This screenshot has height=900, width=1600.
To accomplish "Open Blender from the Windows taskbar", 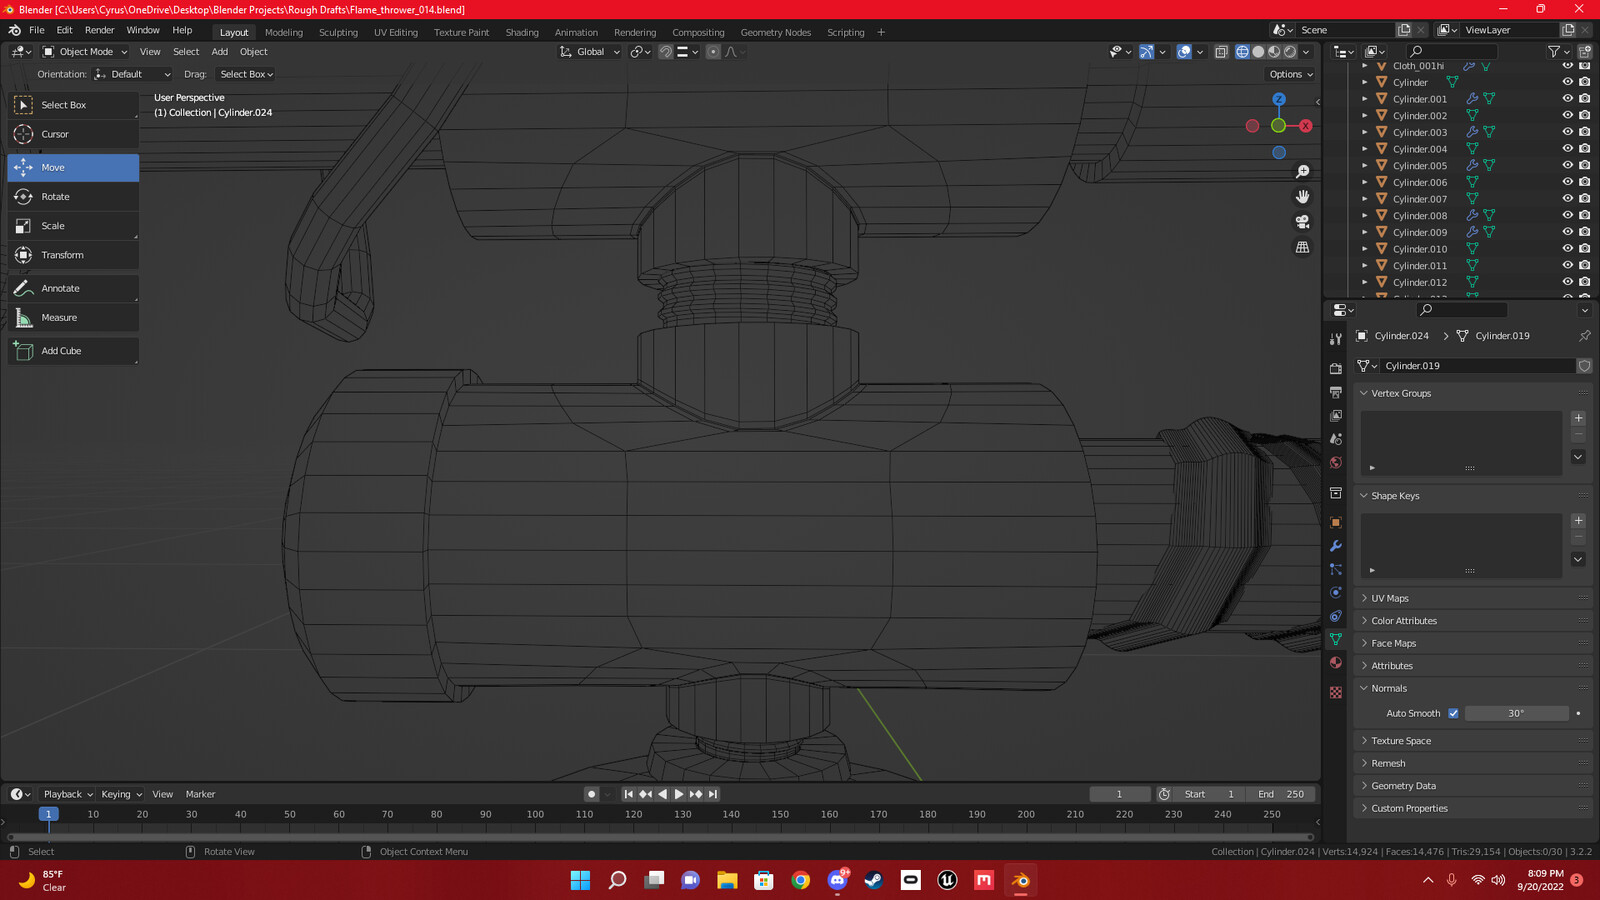I will click(1020, 880).
